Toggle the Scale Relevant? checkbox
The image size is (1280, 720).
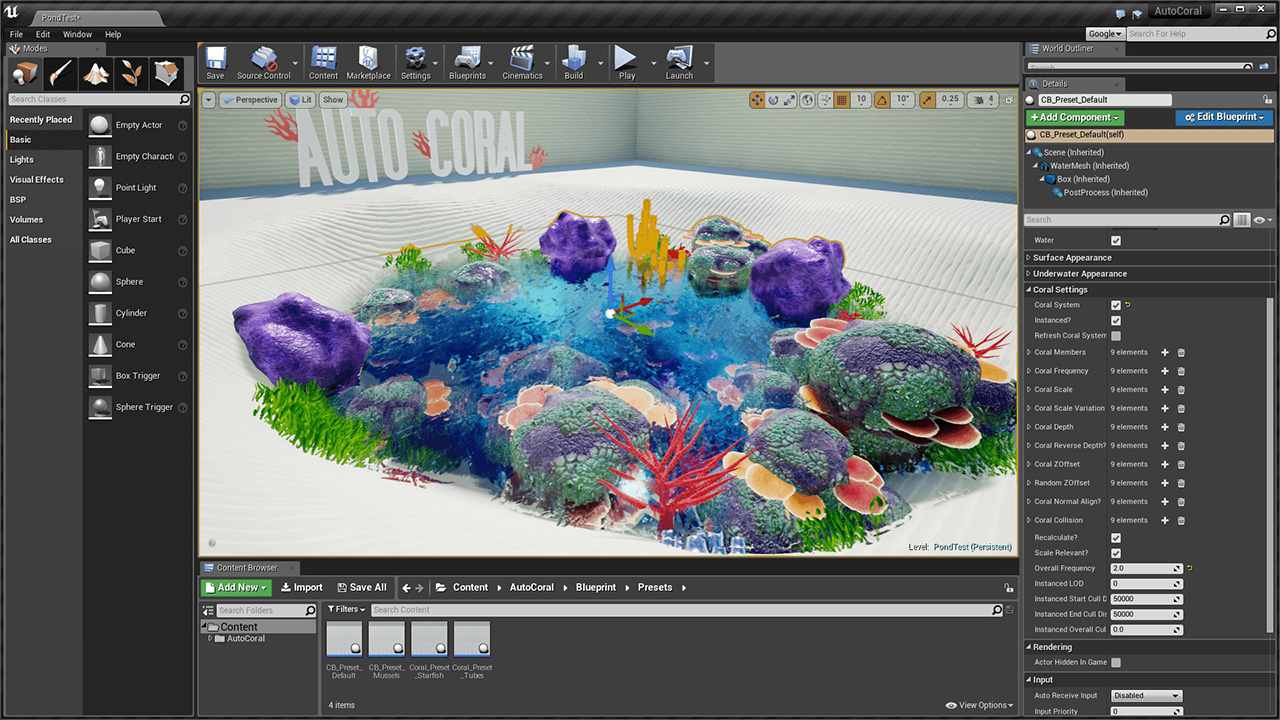pos(1116,553)
